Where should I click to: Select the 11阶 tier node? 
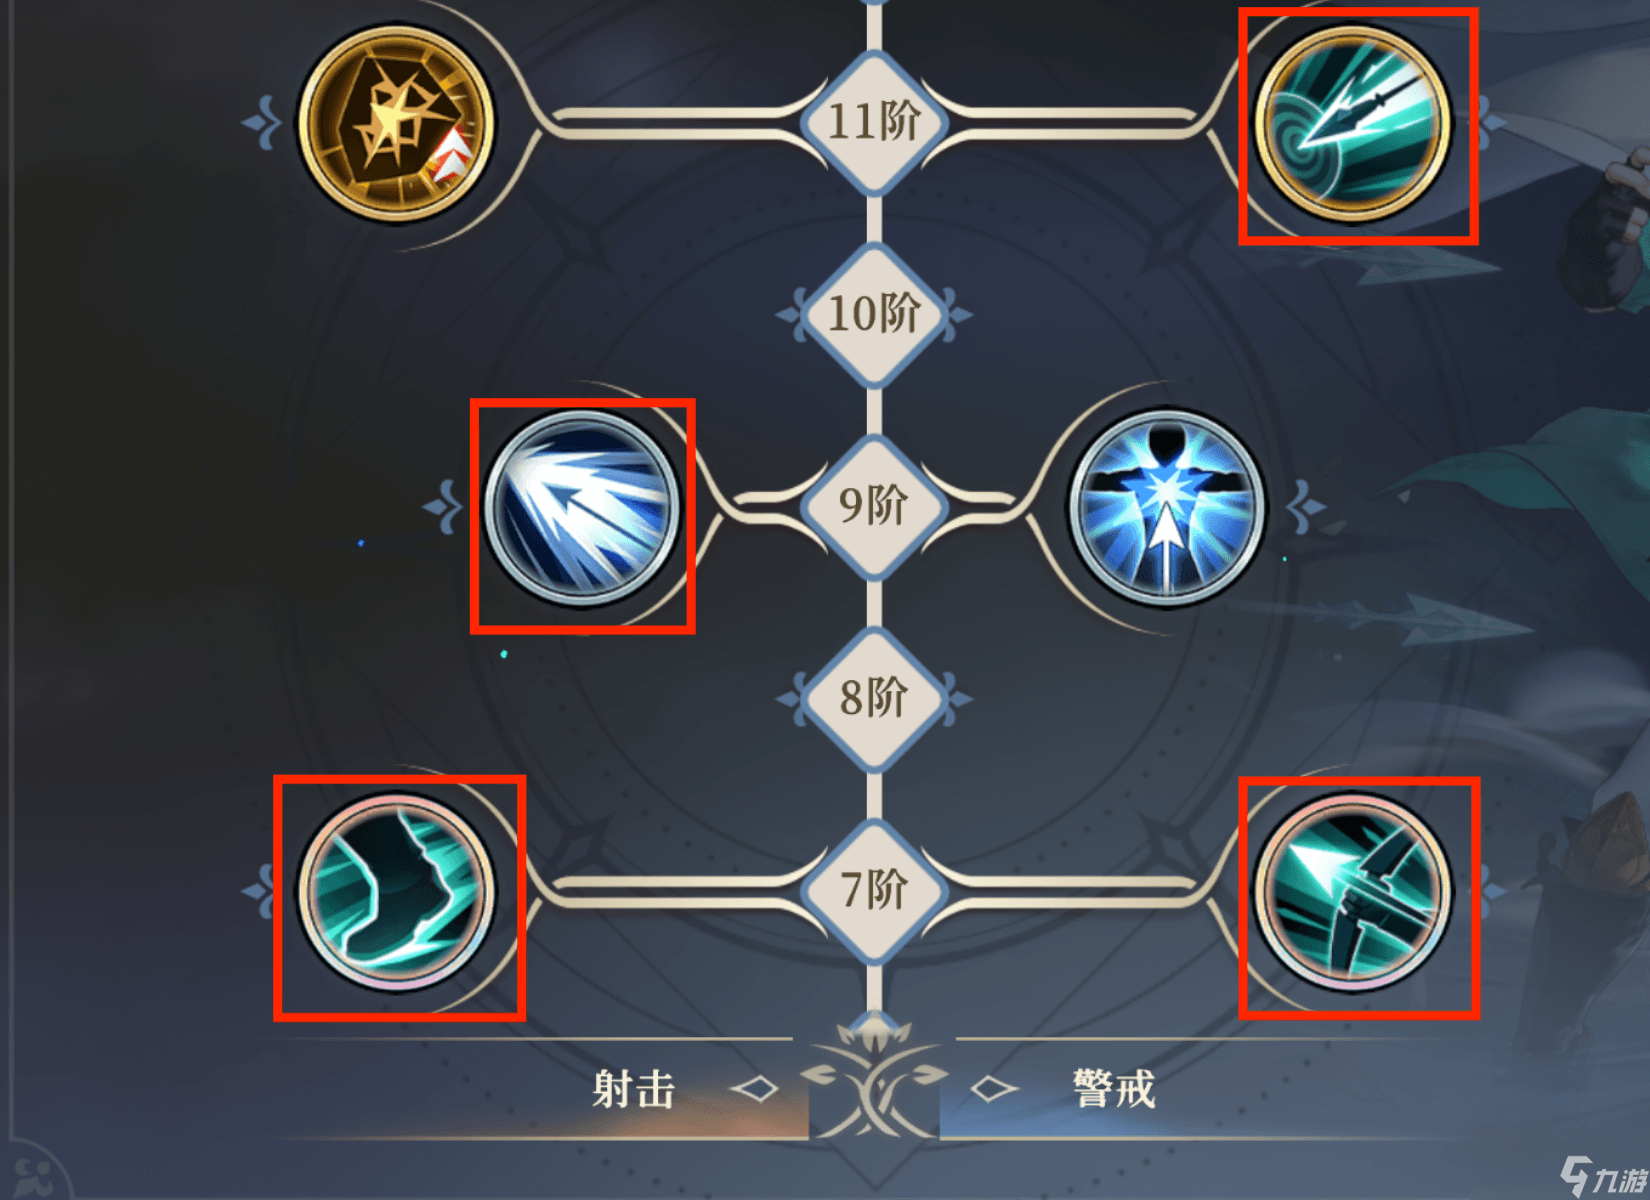[x=874, y=122]
